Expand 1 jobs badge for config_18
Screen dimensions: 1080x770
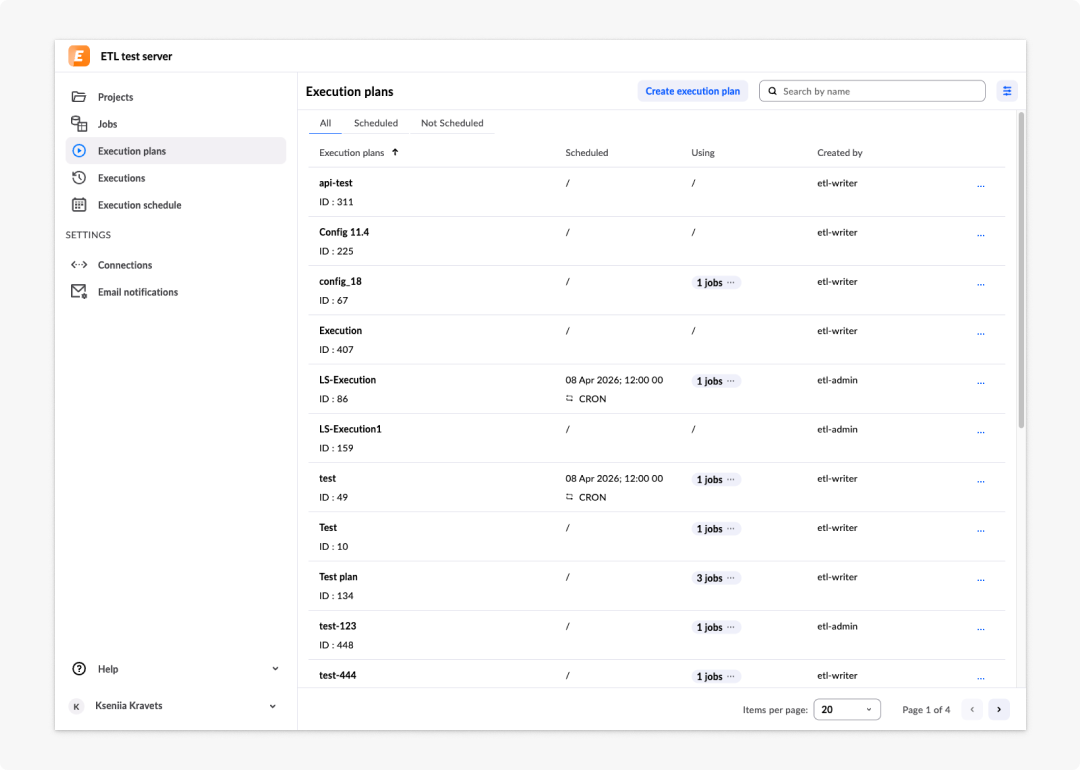point(716,282)
